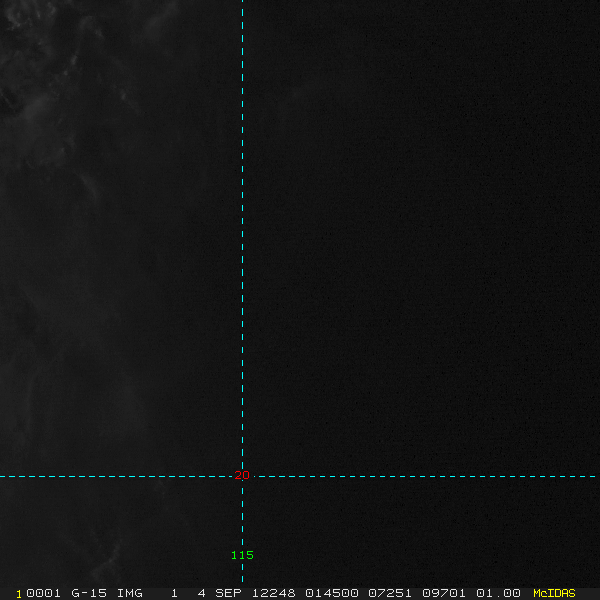Click the band number 1 before the 4

pos(174,593)
